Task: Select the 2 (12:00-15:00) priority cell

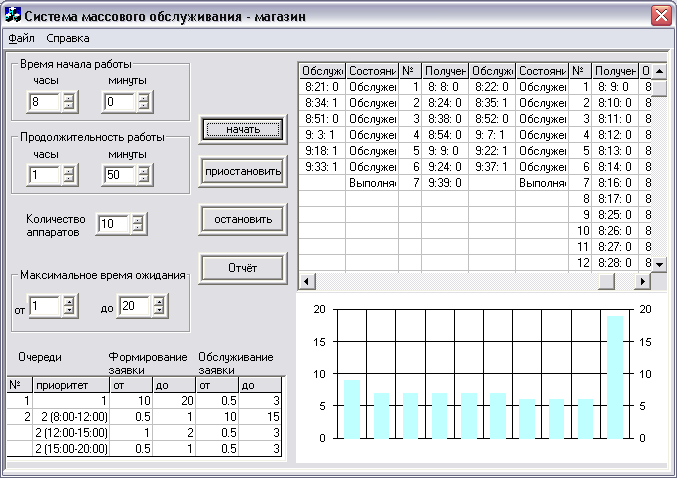Action: pos(70,431)
